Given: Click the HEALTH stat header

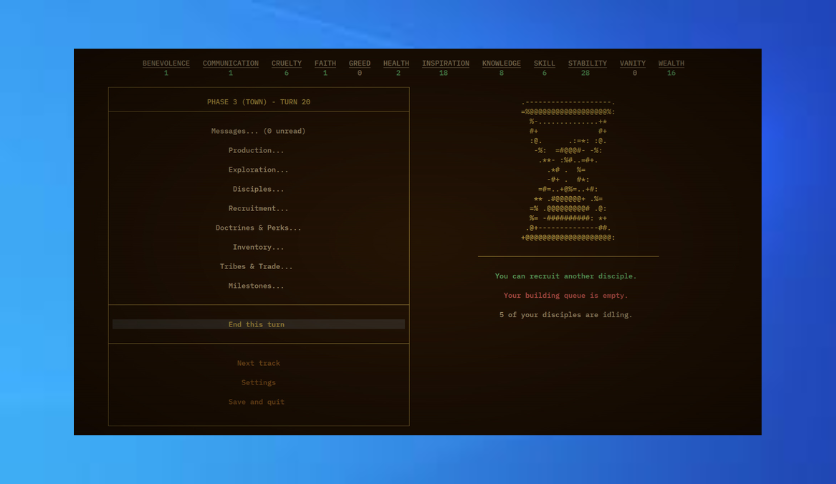Looking at the screenshot, I should (396, 63).
